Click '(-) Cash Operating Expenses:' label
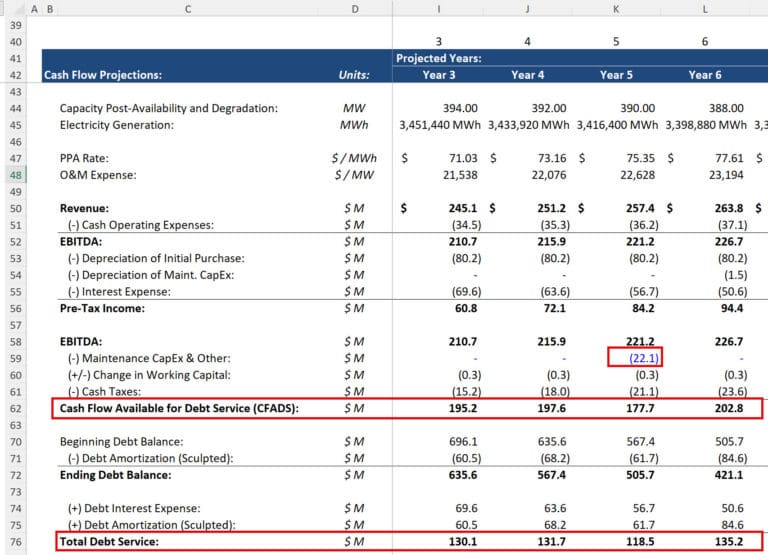This screenshot has height=555, width=768. [141, 225]
